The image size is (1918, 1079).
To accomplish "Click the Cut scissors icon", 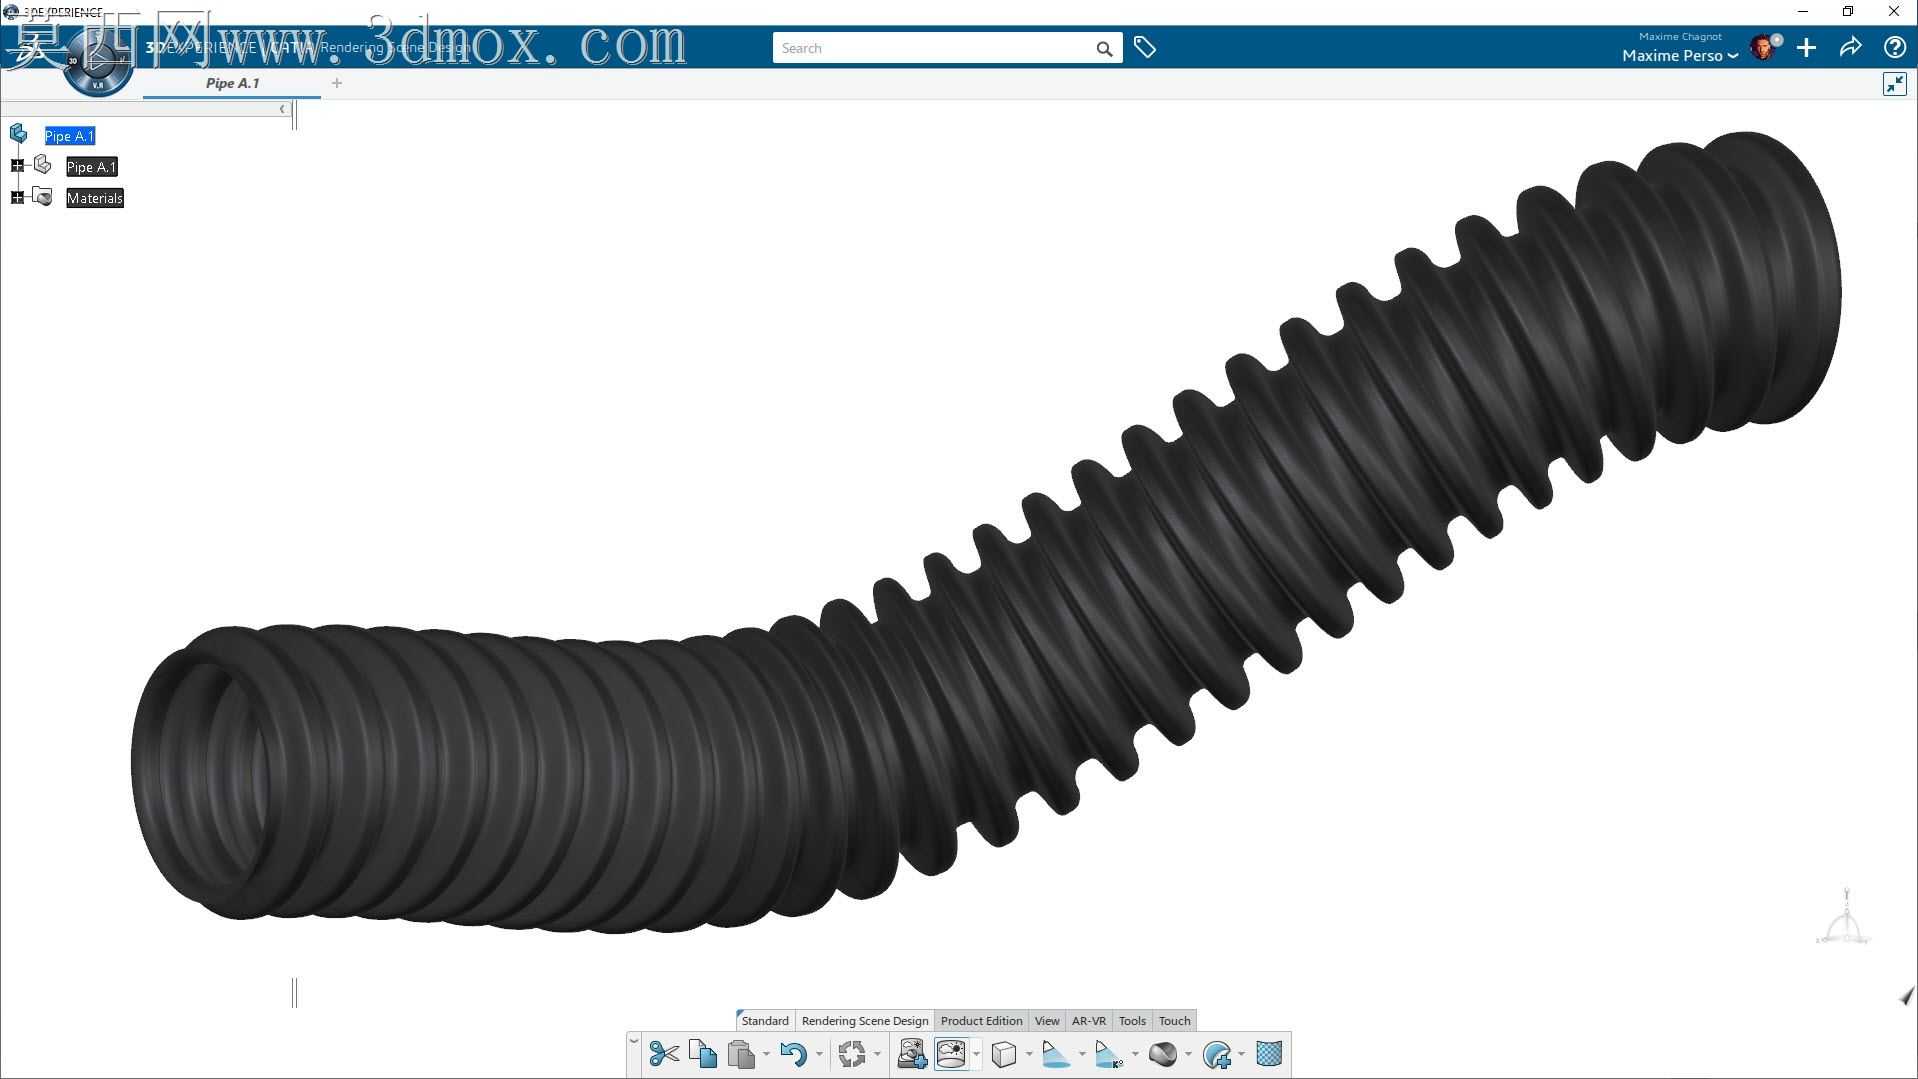I will click(664, 1054).
